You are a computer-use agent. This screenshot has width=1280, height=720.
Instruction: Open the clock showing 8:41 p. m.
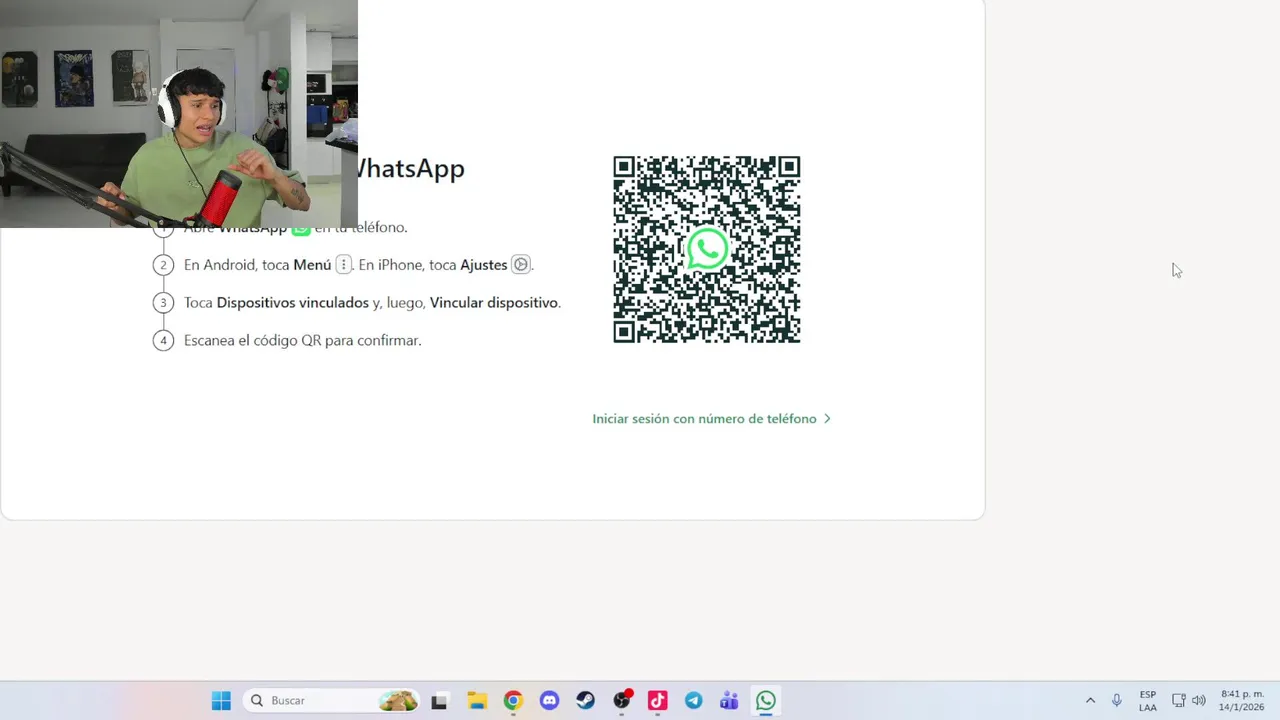1241,701
